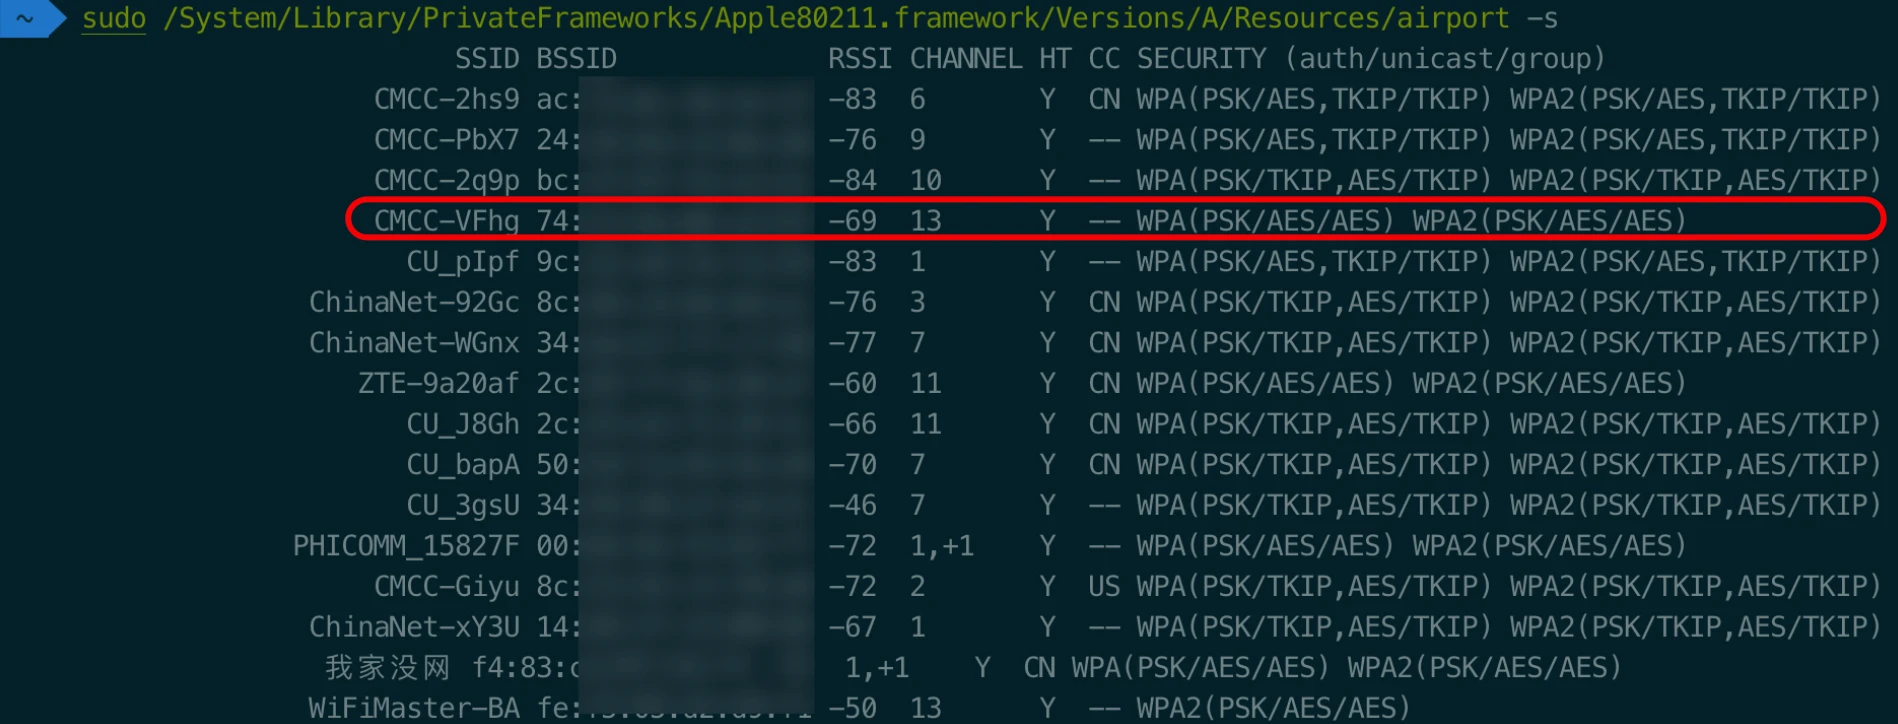Click the -46 RSSI value of CU_3gsU
Viewport: 1898px width, 724px height.
pos(852,505)
